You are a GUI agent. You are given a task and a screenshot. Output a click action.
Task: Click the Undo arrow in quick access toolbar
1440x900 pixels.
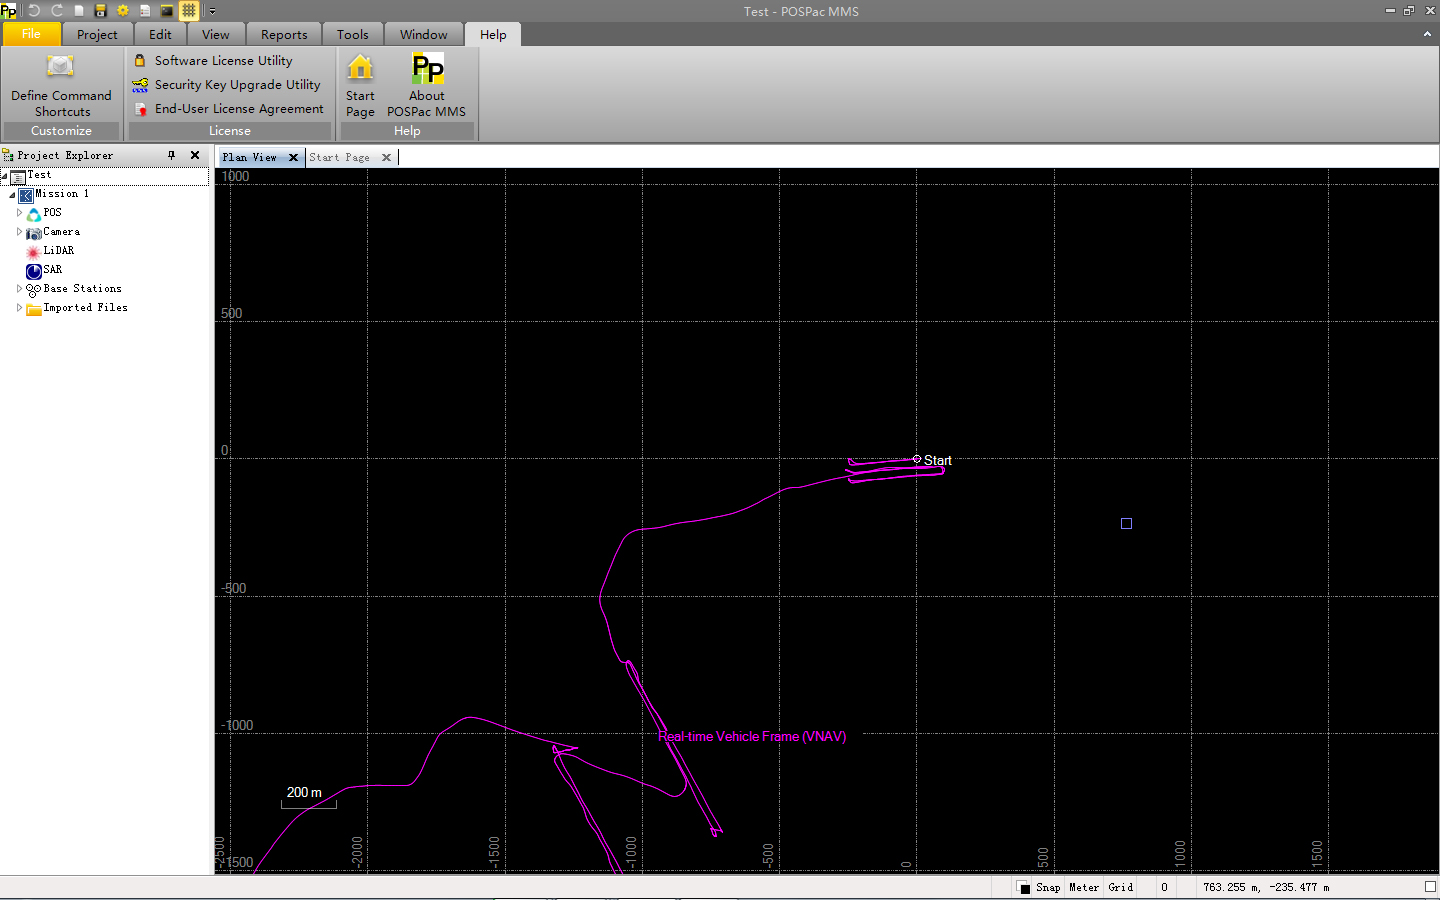(34, 10)
